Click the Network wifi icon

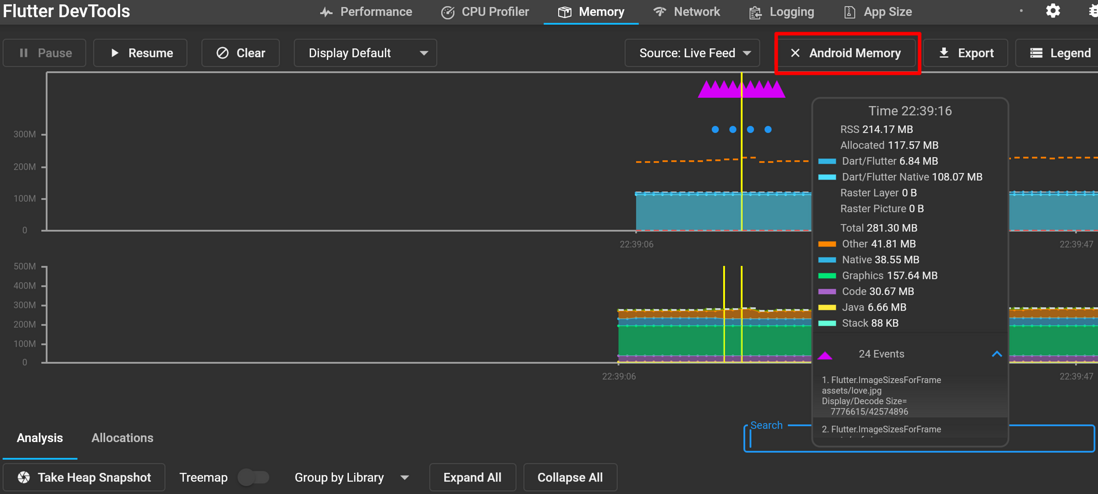coord(660,12)
